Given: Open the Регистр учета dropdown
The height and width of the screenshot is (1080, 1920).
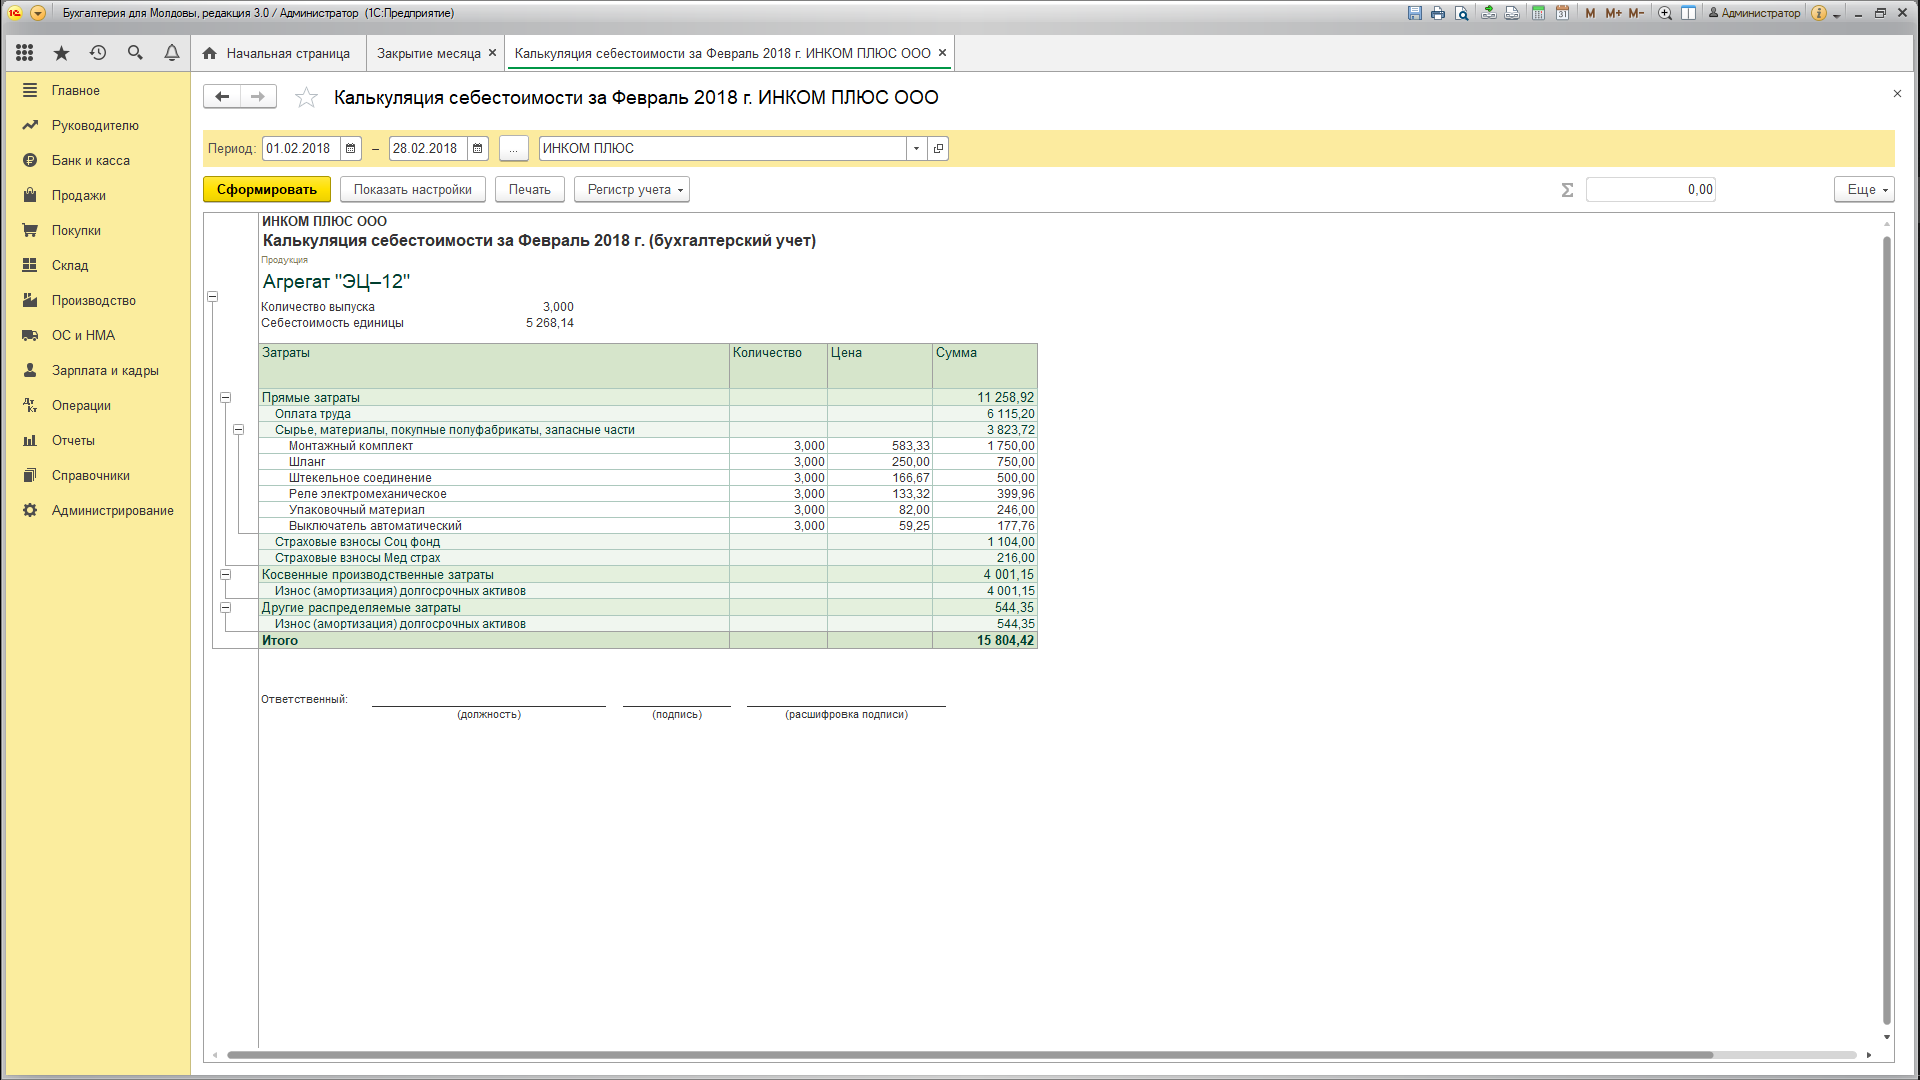Looking at the screenshot, I should 632,189.
